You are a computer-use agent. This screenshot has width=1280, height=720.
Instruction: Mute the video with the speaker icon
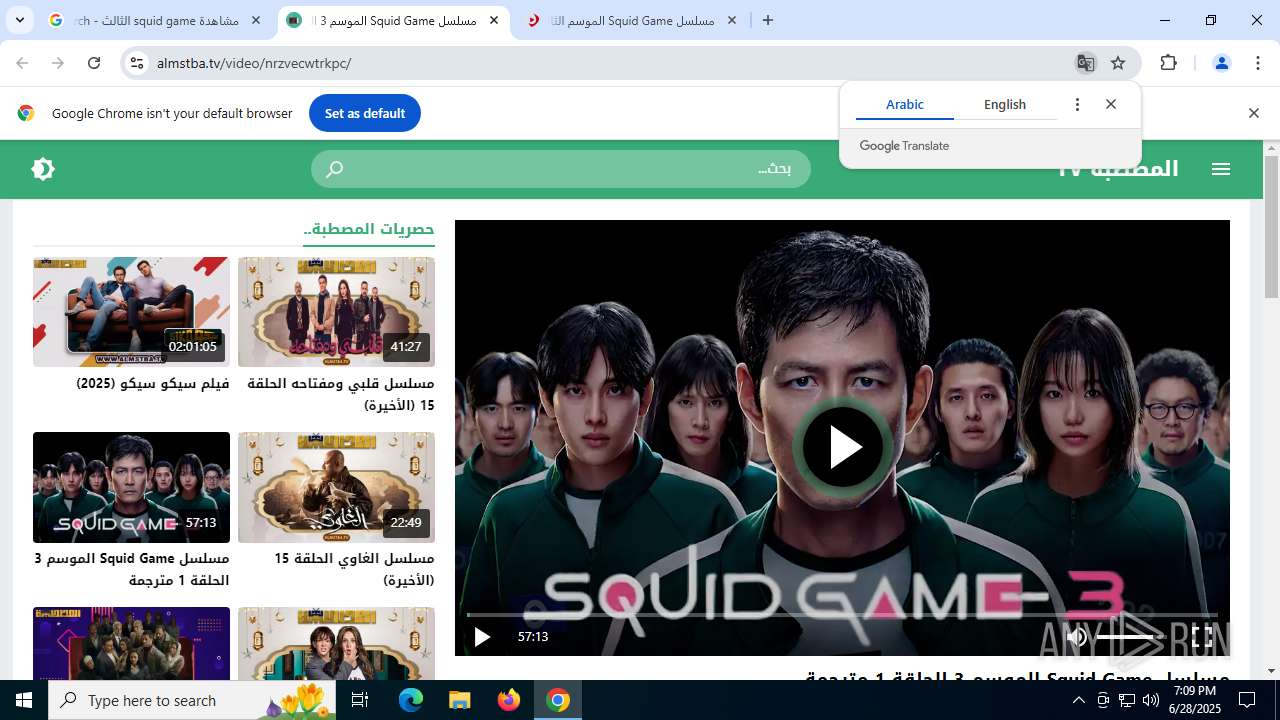1076,636
